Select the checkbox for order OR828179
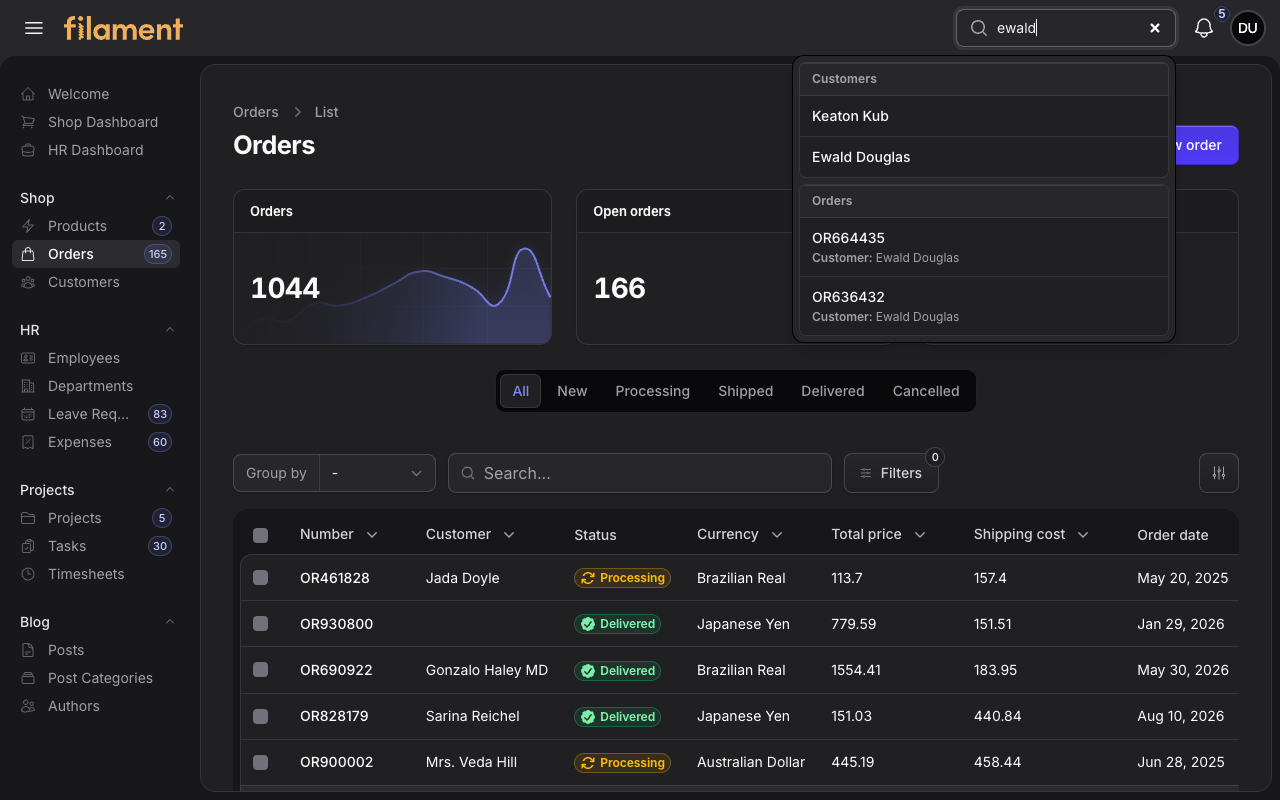 click(x=261, y=716)
